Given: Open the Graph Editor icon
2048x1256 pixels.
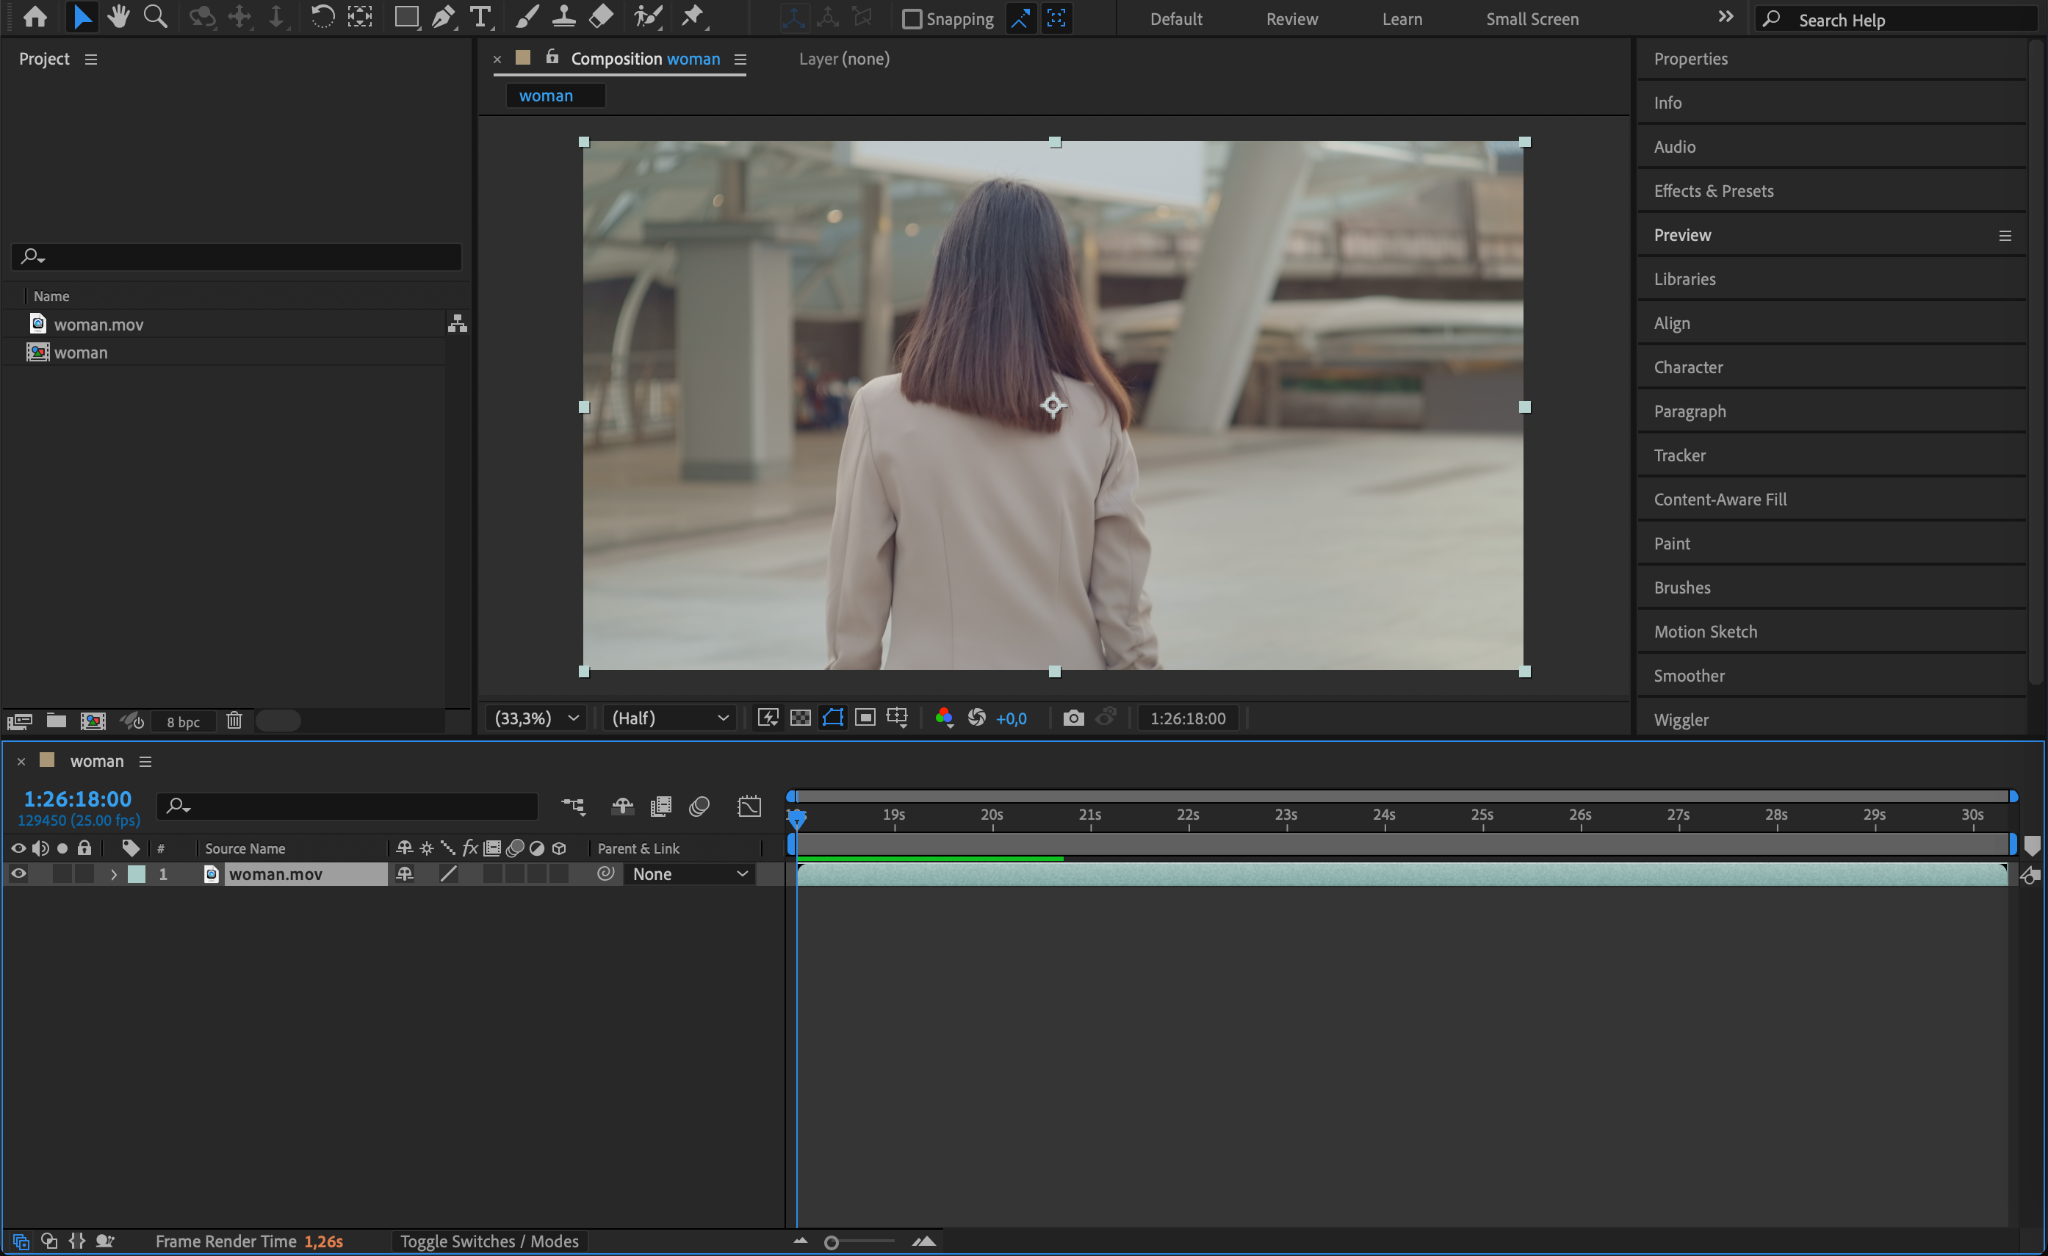Looking at the screenshot, I should 749,806.
